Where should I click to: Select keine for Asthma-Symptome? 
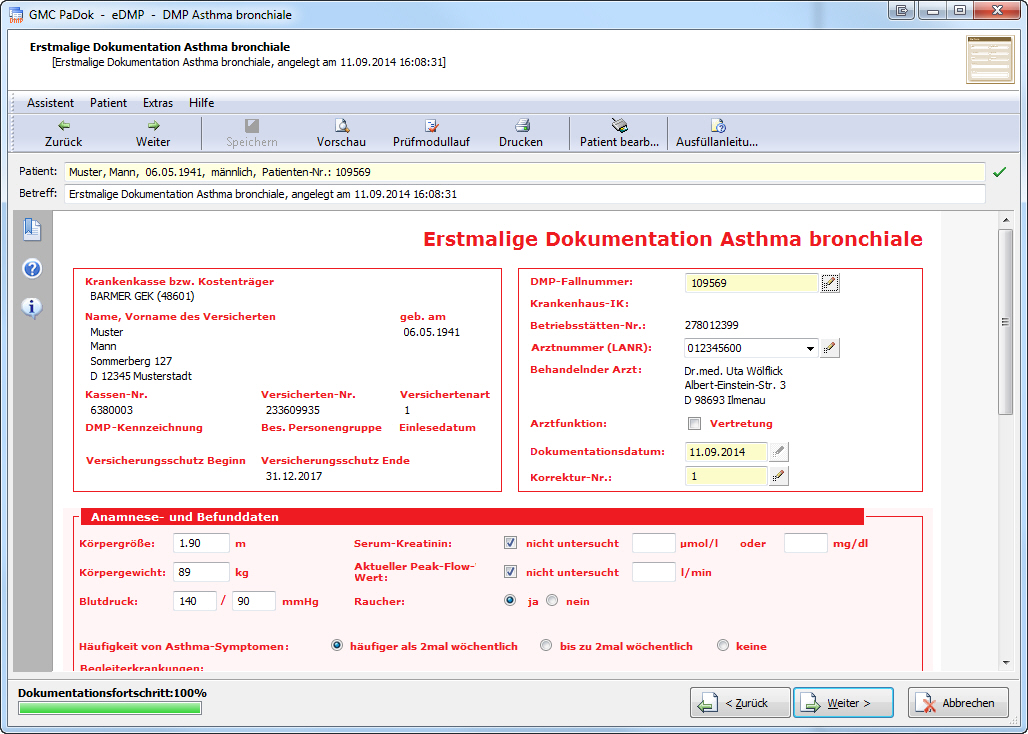point(722,646)
